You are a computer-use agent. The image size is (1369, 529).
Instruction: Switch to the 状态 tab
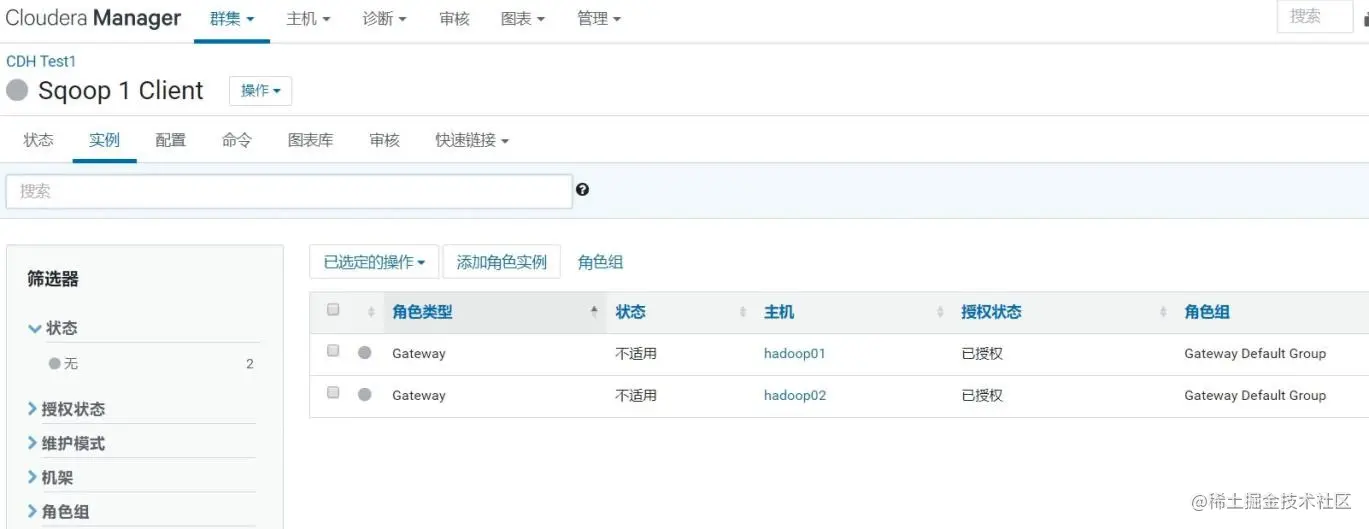pyautogui.click(x=38, y=140)
